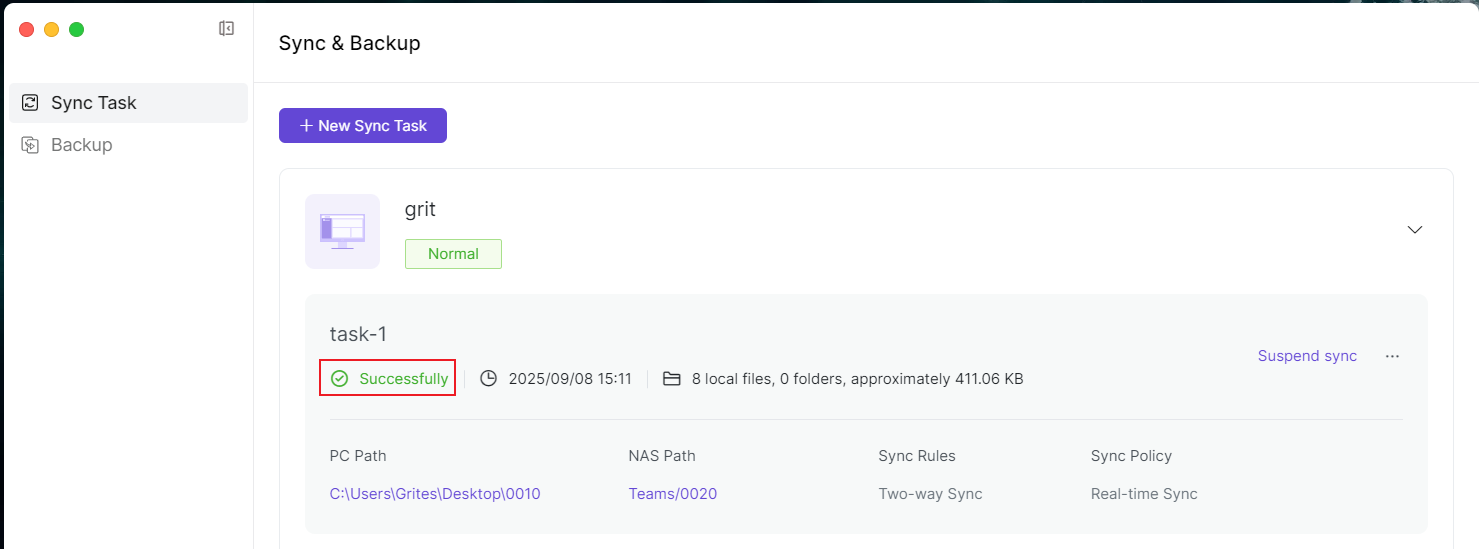Open the NAS Path Teams/0020 link
The image size is (1479, 549).
pos(672,494)
